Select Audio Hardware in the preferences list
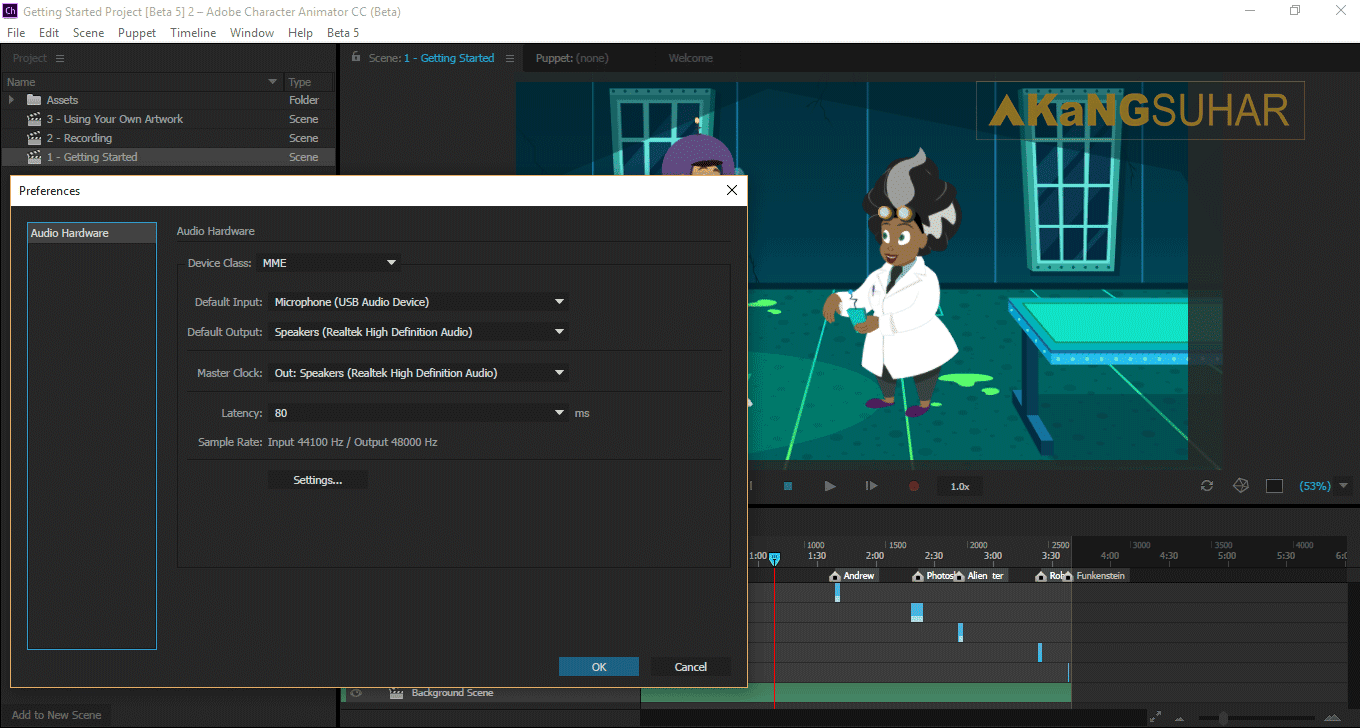Screen dimensions: 1360x728 (x=92, y=233)
